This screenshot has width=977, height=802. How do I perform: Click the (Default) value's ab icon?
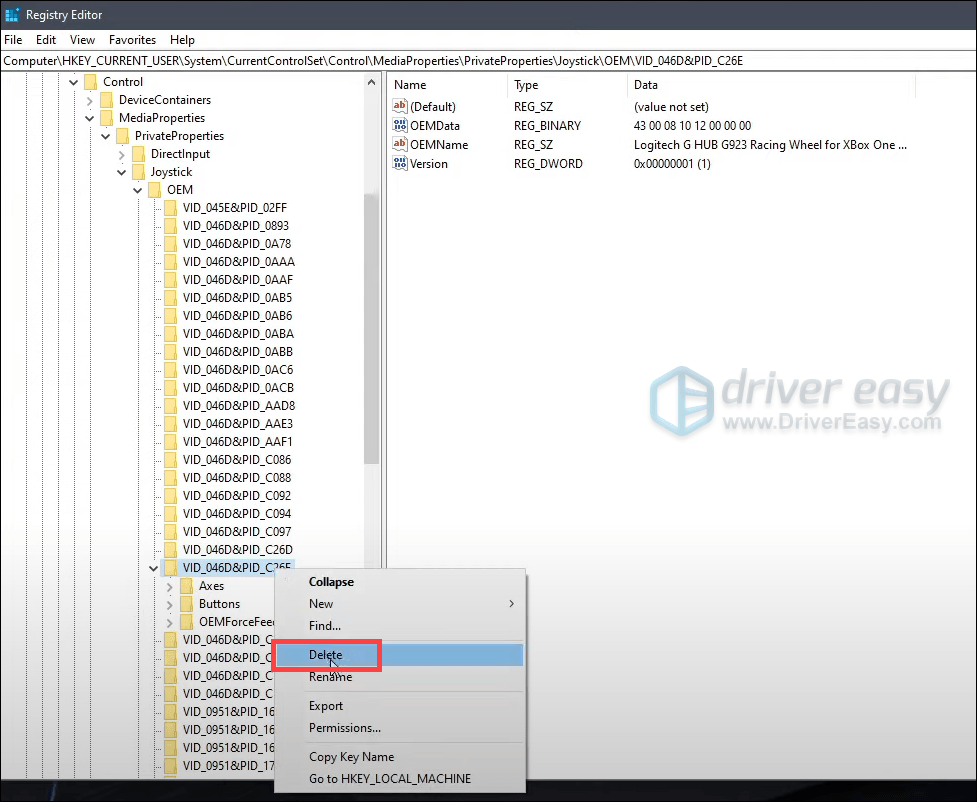pyautogui.click(x=401, y=106)
